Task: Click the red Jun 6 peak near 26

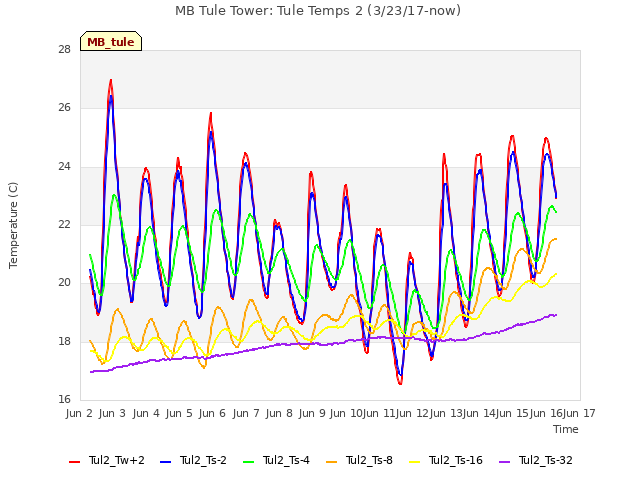Action: point(211,113)
